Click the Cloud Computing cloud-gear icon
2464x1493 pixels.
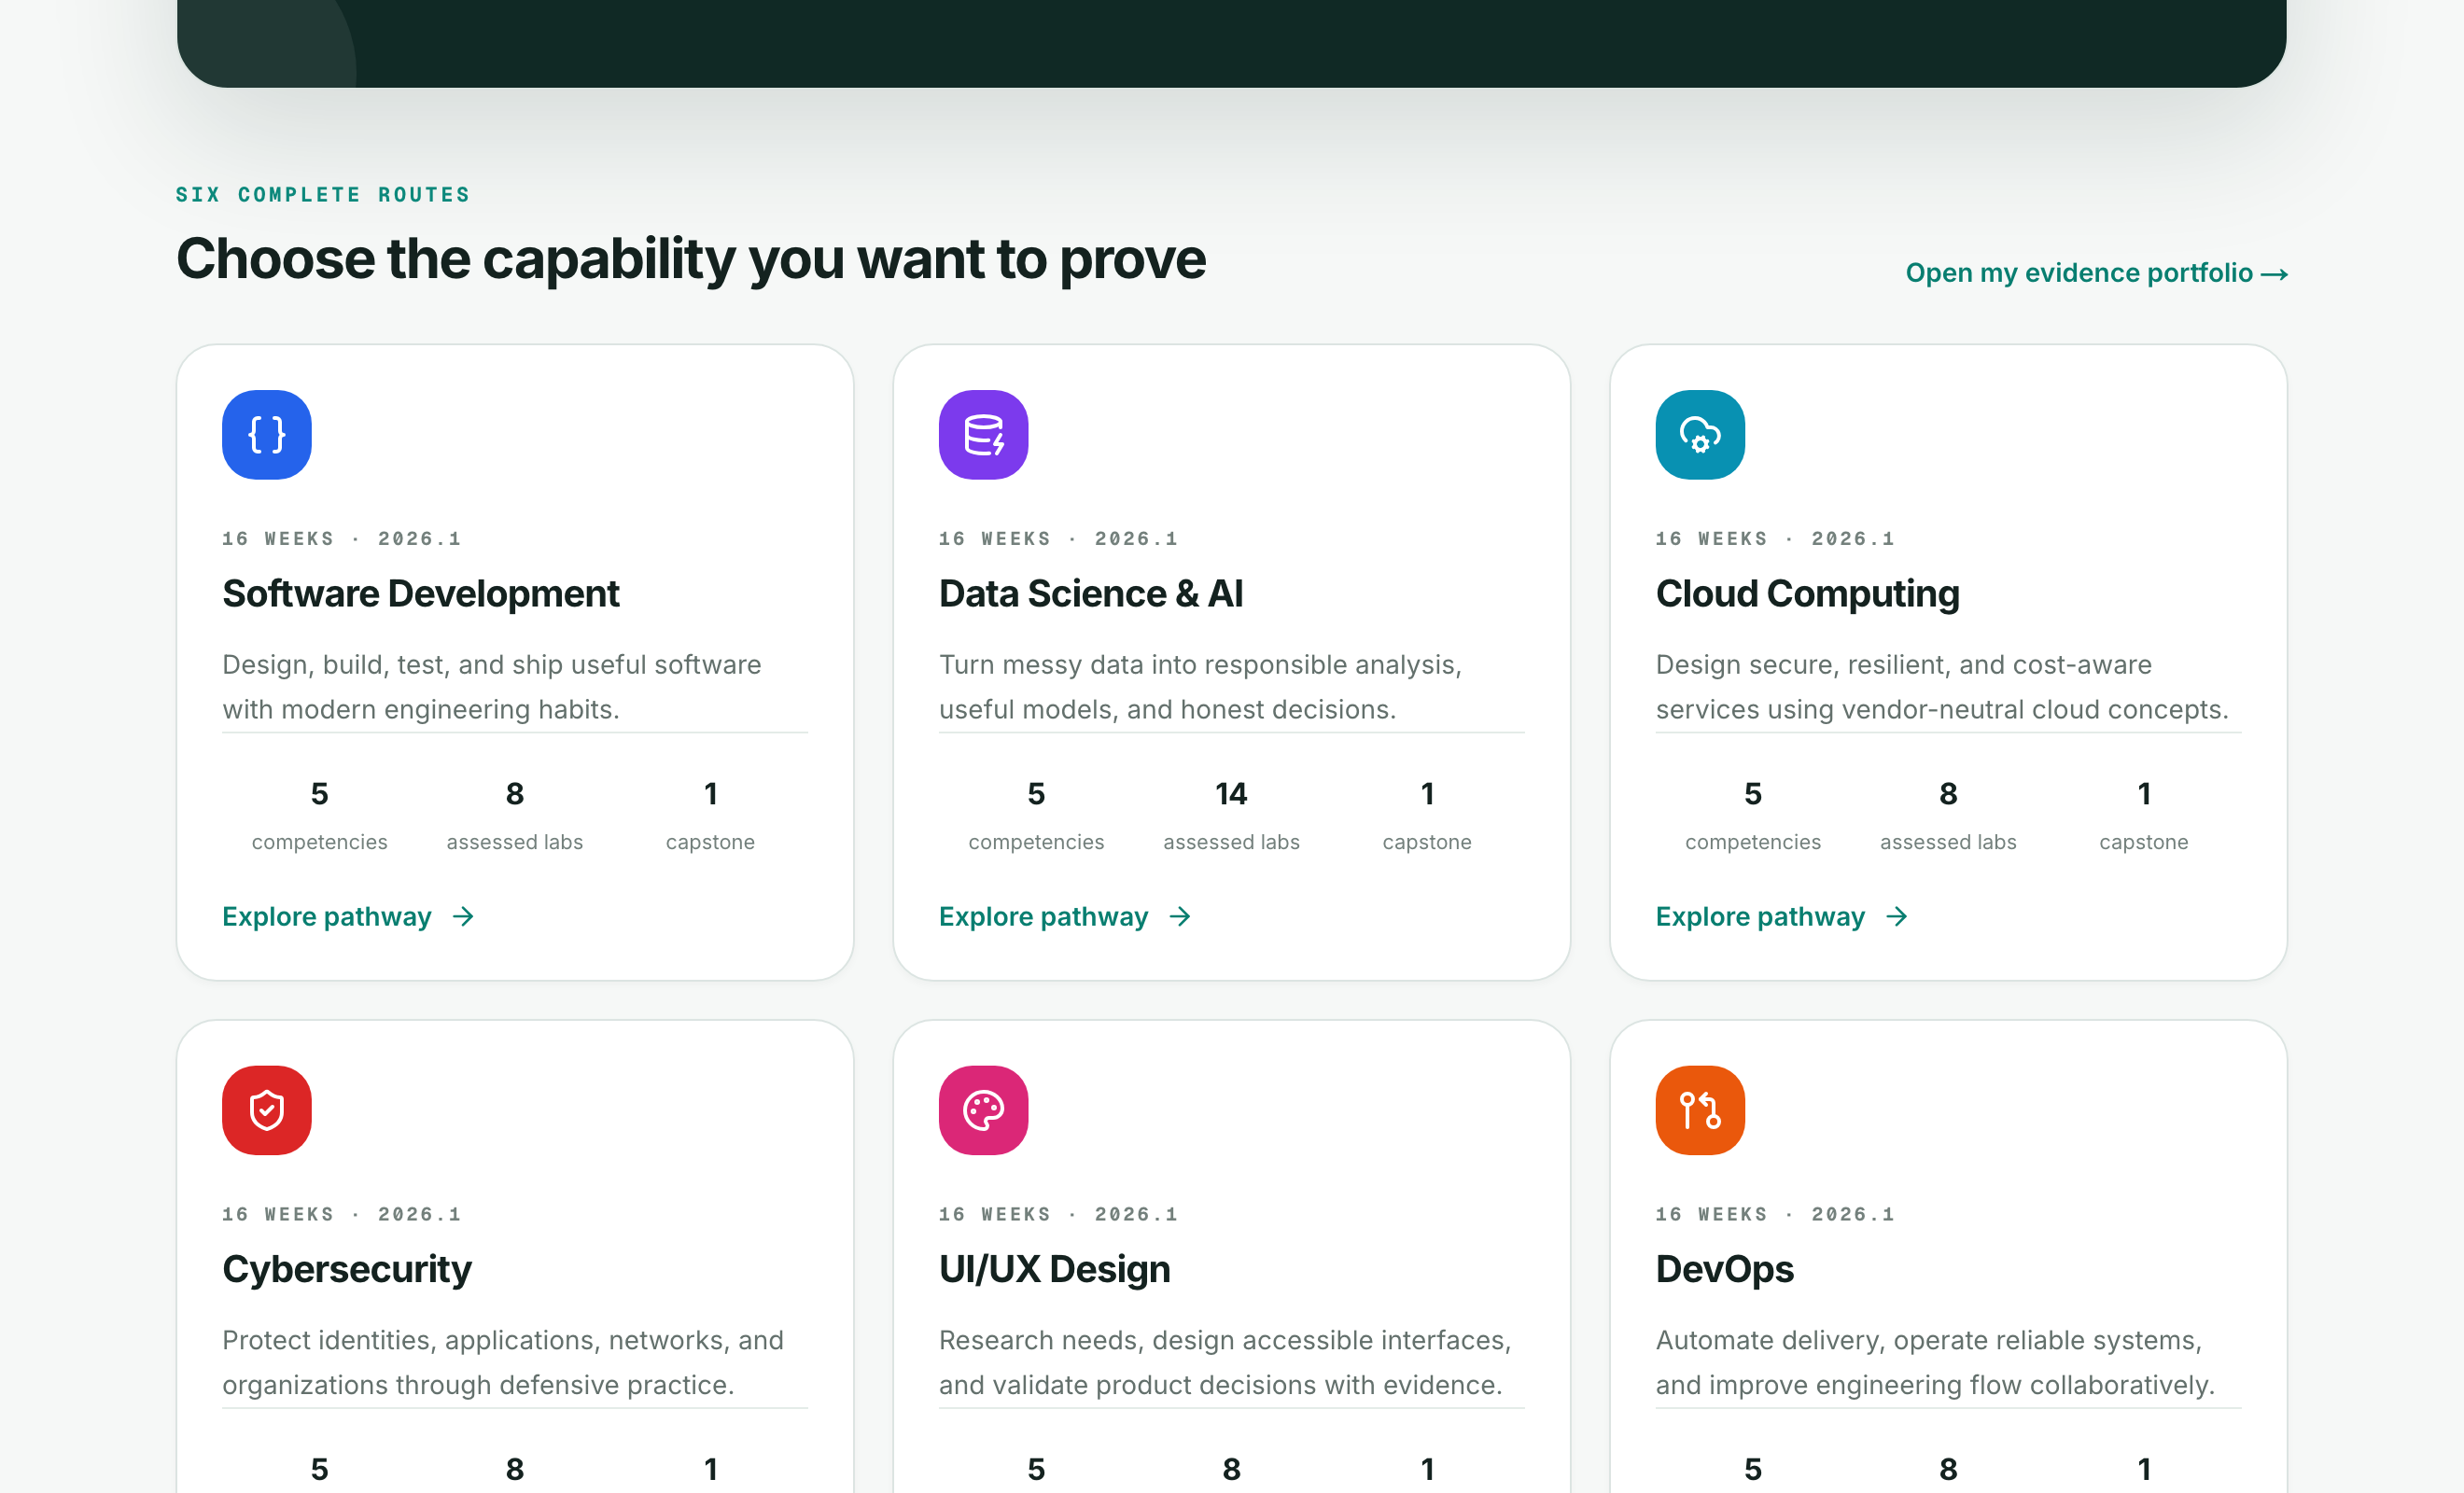click(x=1700, y=435)
